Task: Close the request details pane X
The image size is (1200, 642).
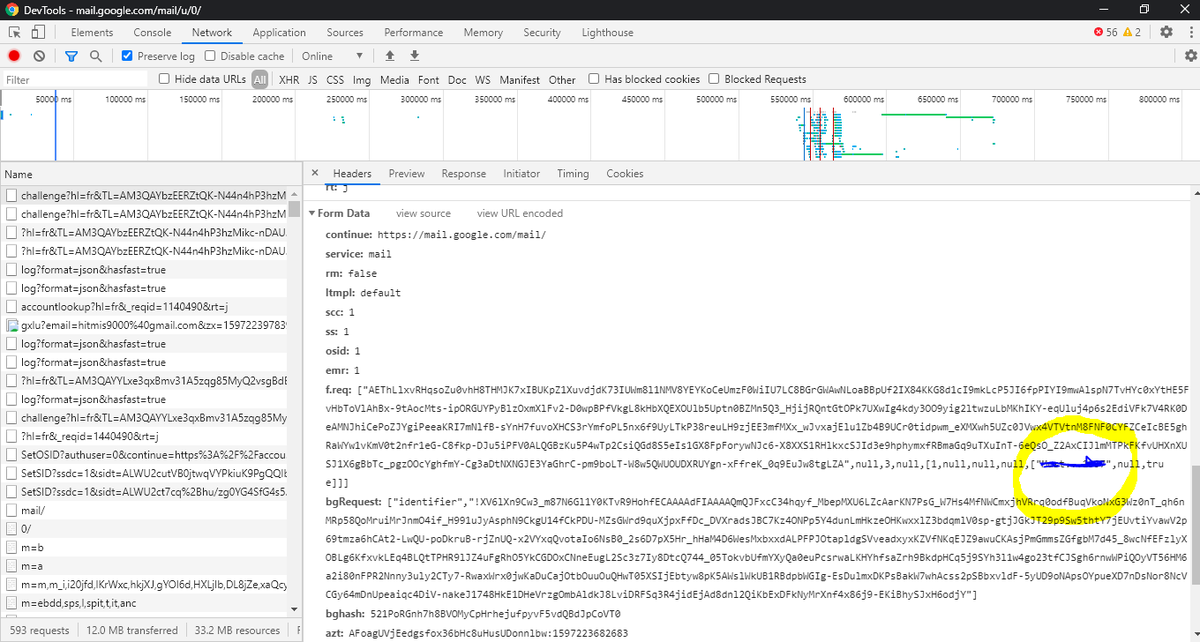Action: [x=315, y=173]
